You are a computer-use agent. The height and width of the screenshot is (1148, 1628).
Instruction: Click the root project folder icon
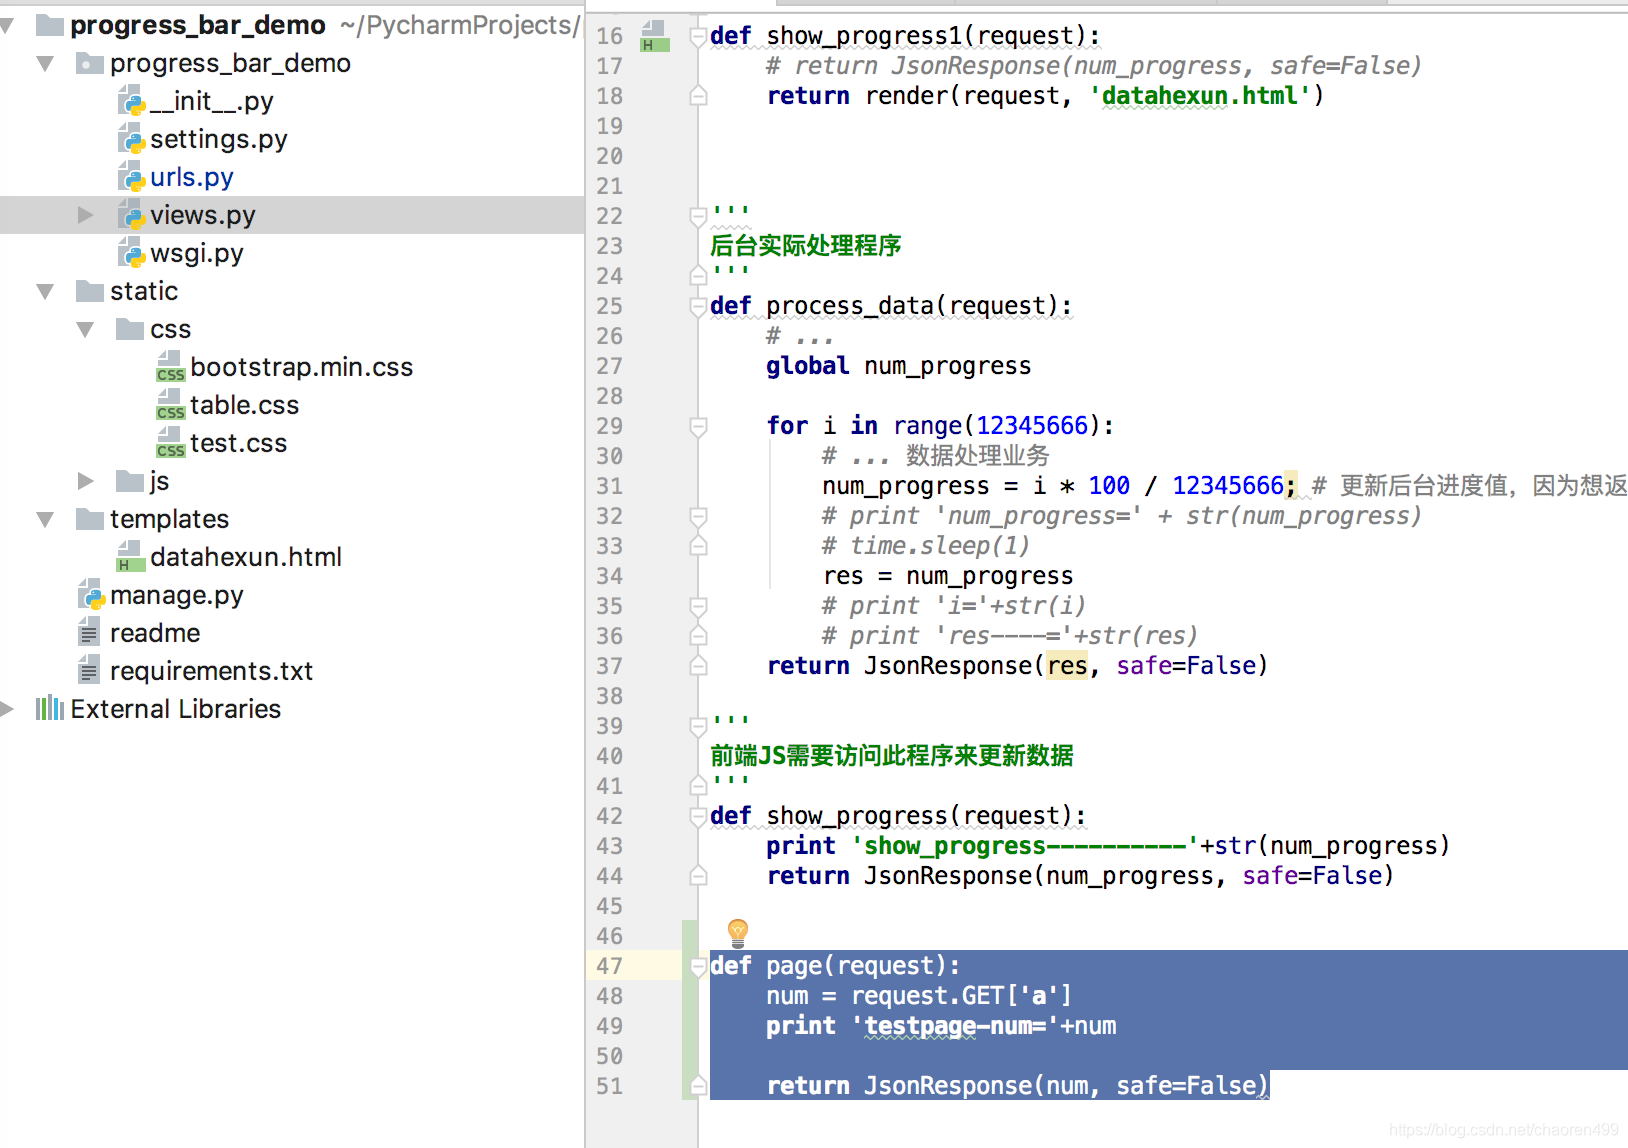tap(50, 25)
